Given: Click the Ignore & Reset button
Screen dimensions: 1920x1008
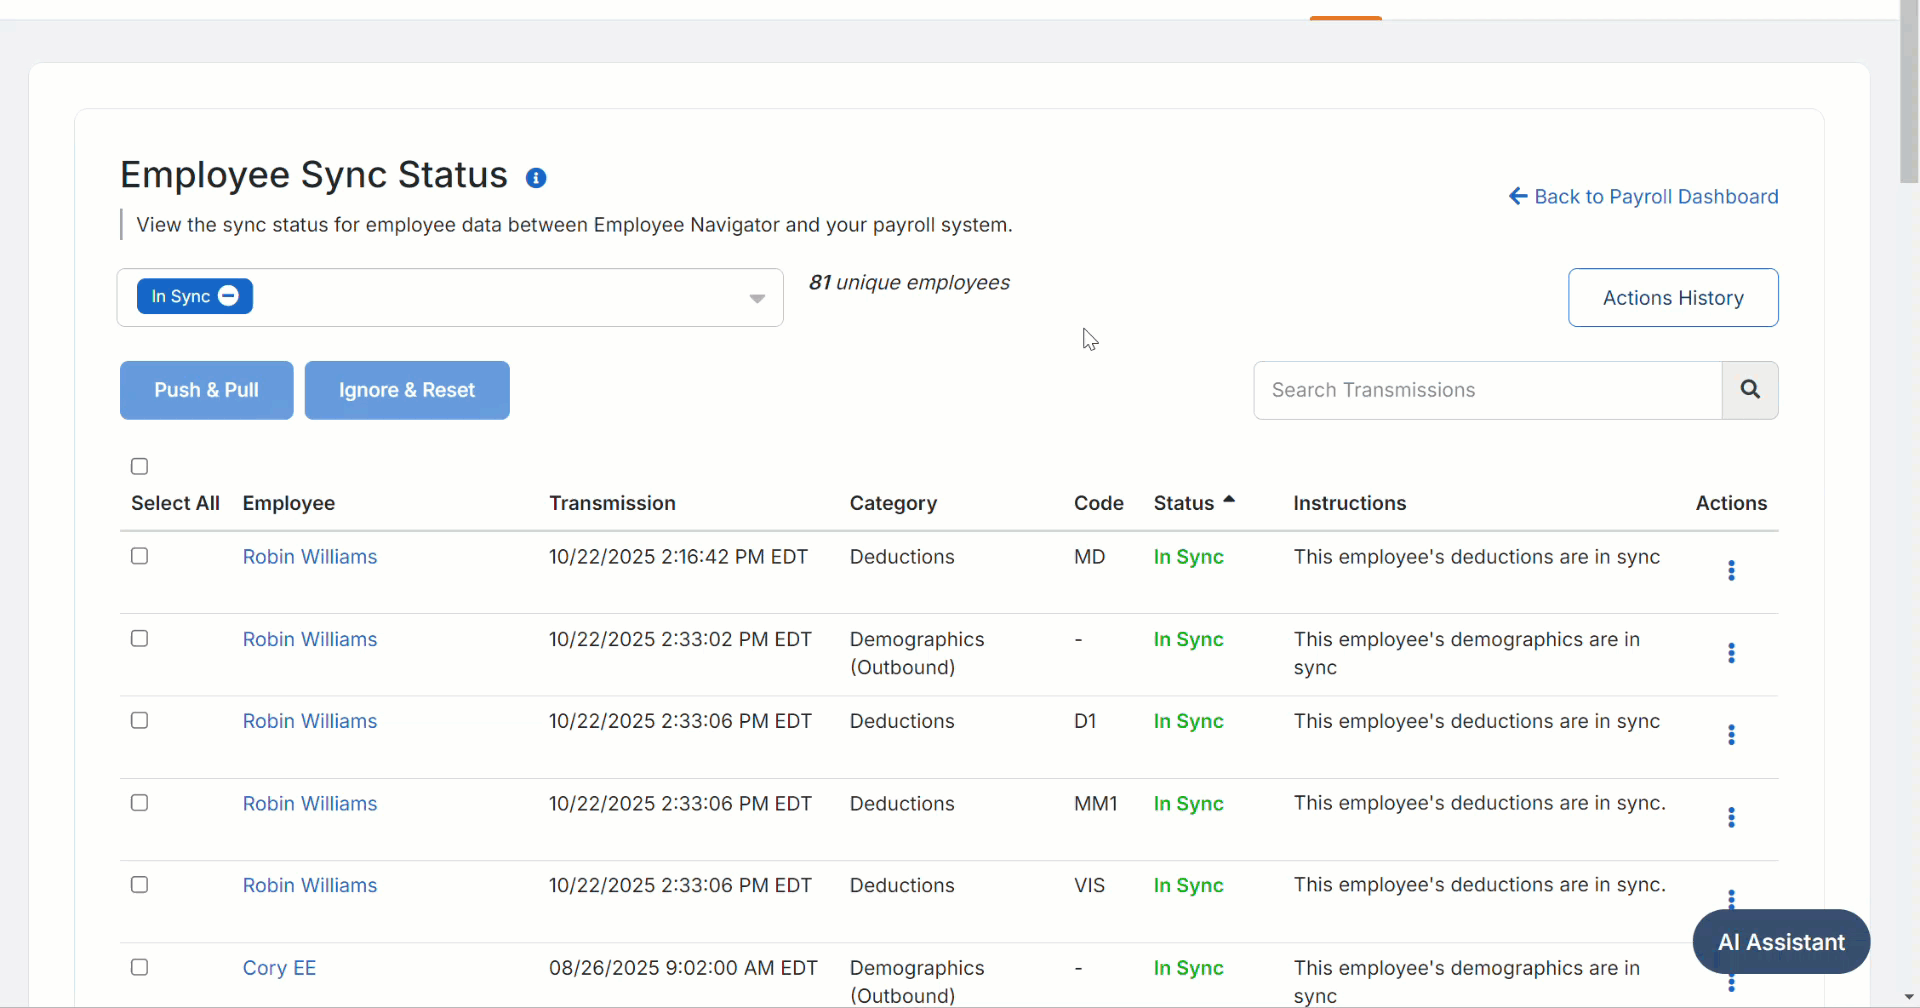Looking at the screenshot, I should coord(407,390).
